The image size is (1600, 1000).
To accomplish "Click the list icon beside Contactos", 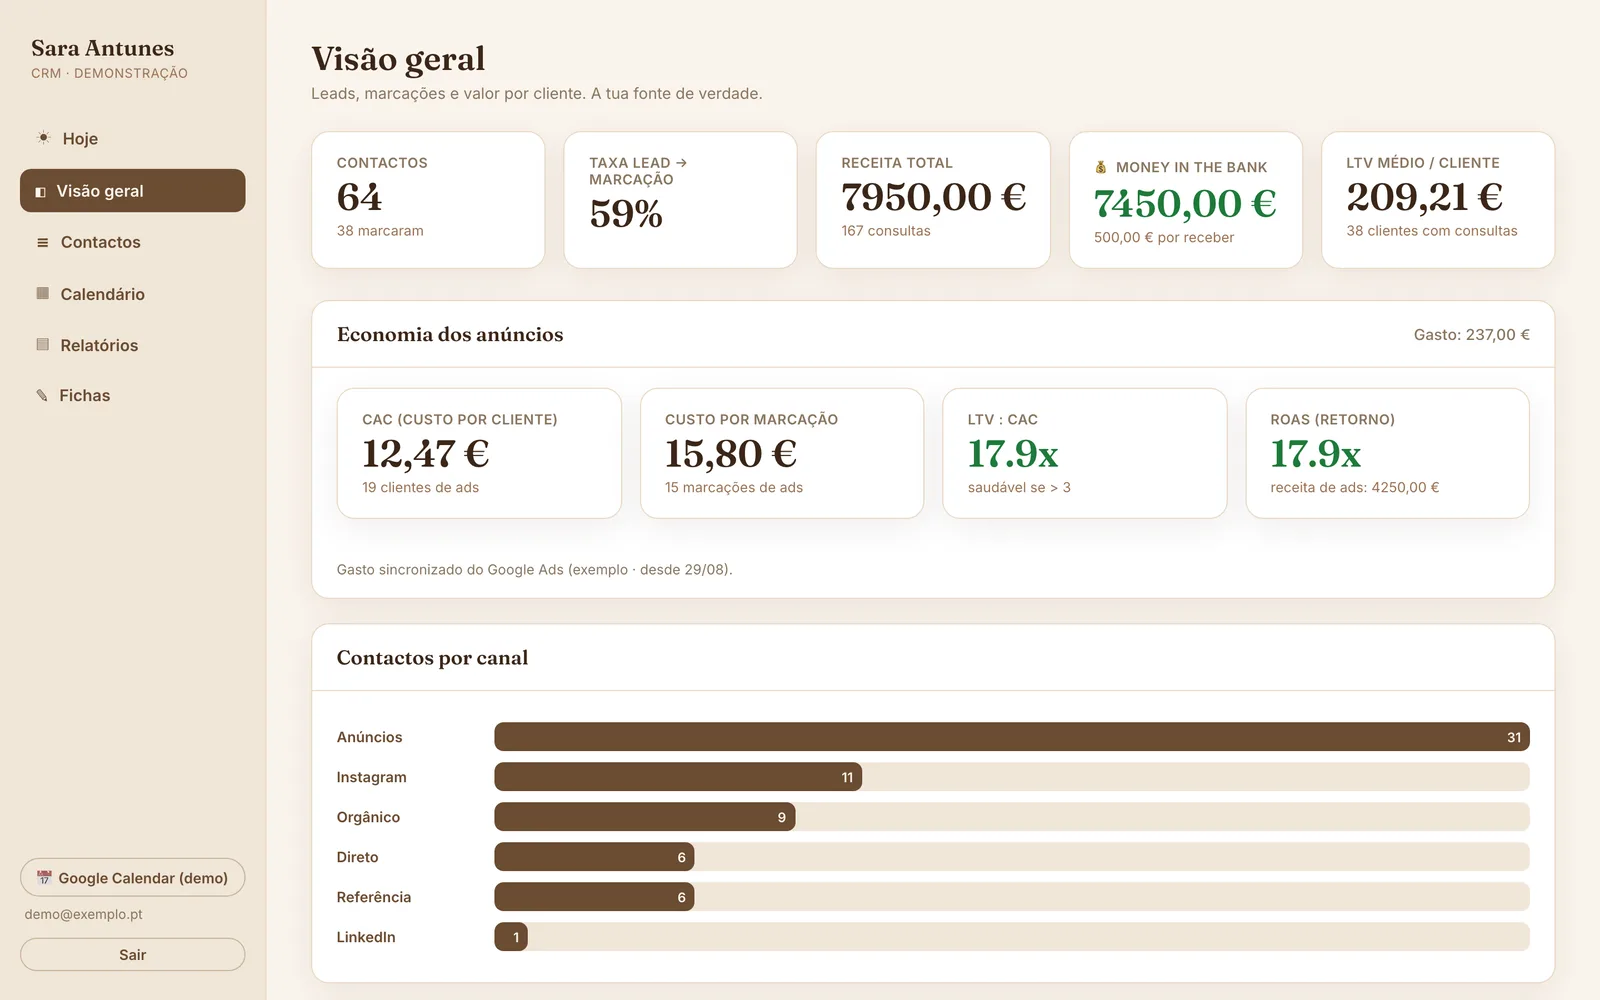I will [42, 242].
